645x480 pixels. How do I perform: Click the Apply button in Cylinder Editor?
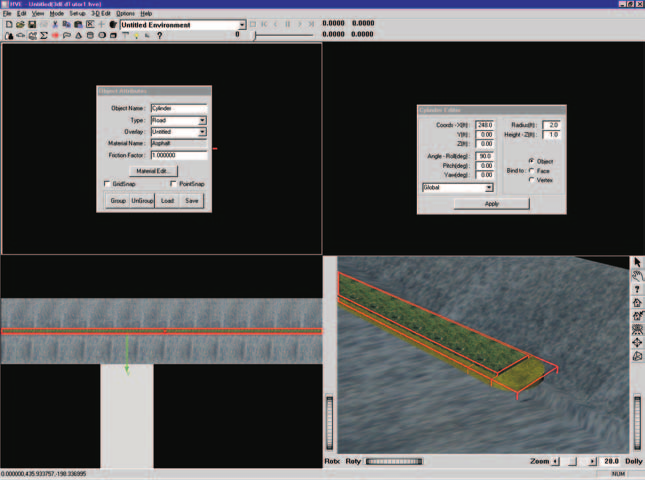point(492,204)
